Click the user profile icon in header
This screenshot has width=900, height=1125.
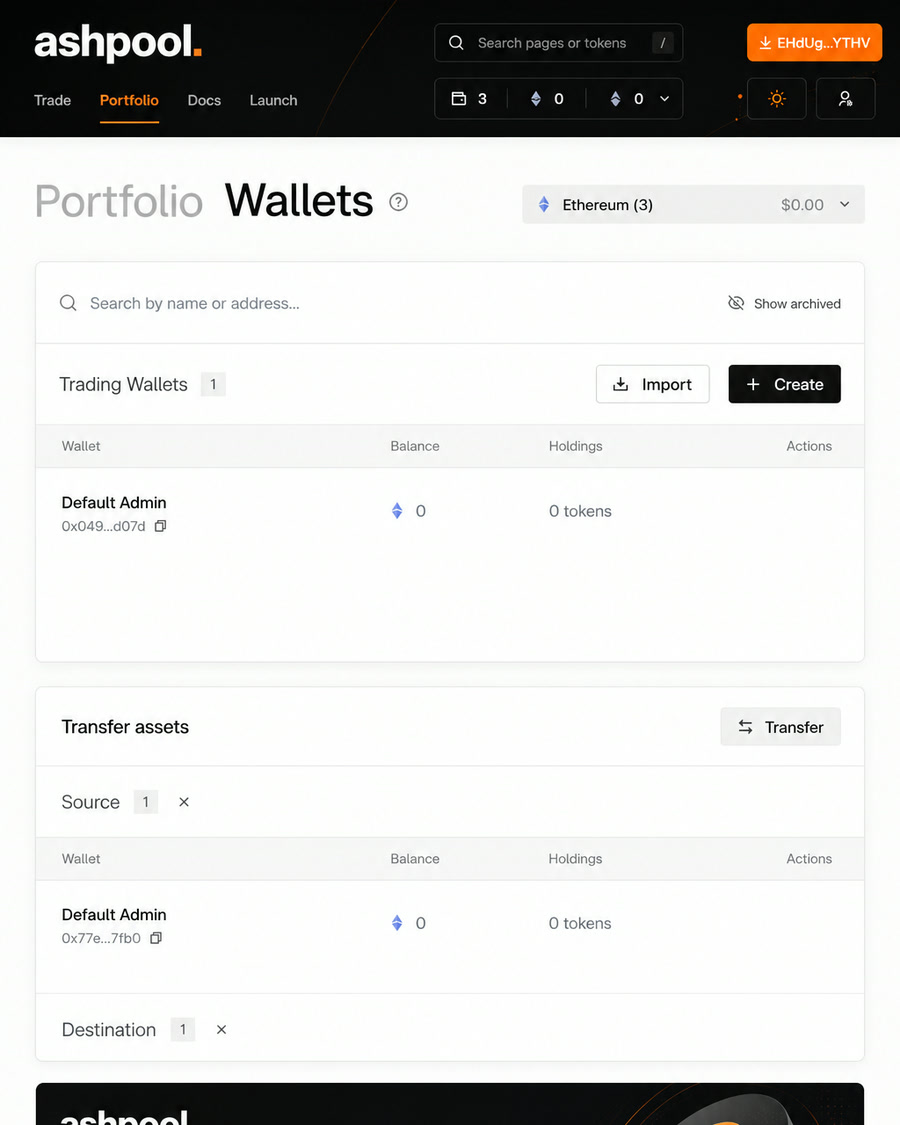[x=845, y=98]
